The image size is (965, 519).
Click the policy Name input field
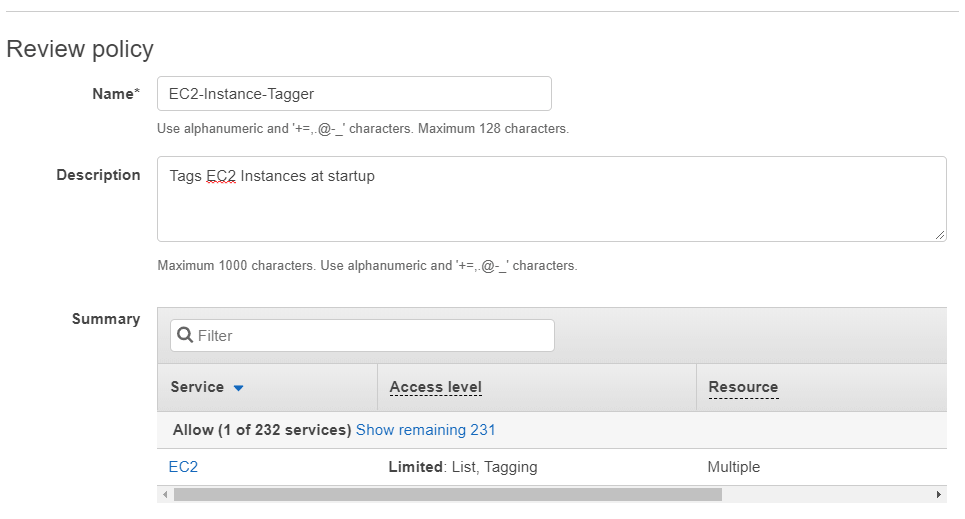pos(354,94)
